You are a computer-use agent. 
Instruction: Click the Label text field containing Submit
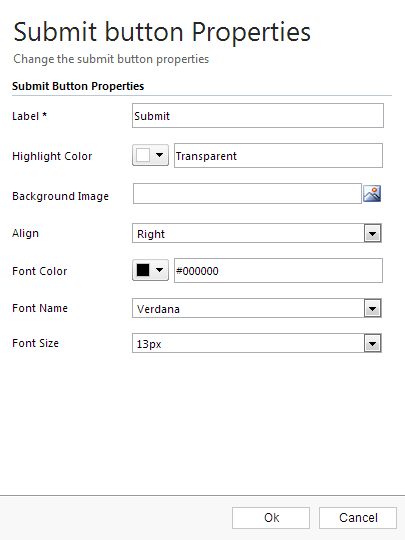pyautogui.click(x=258, y=116)
